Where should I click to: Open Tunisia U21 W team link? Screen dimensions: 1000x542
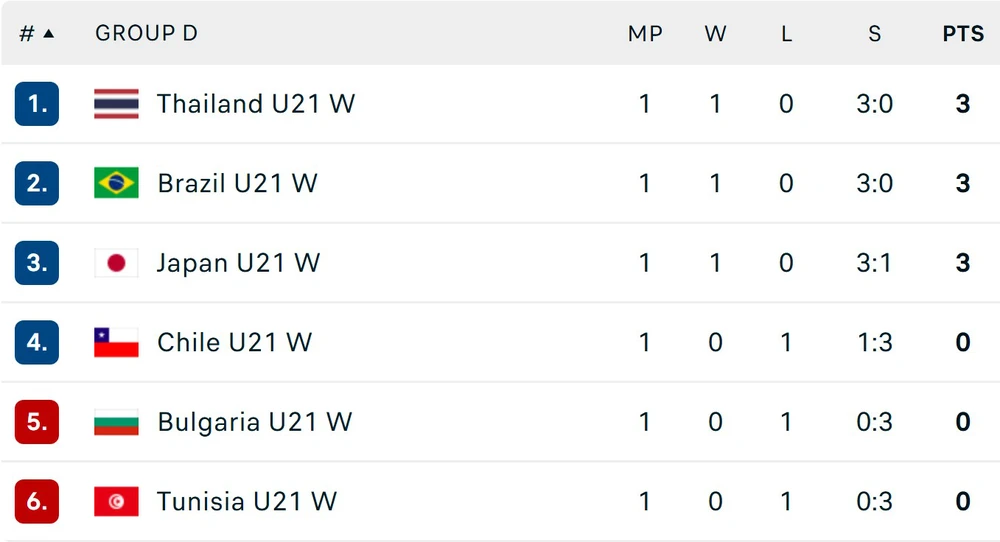247,501
